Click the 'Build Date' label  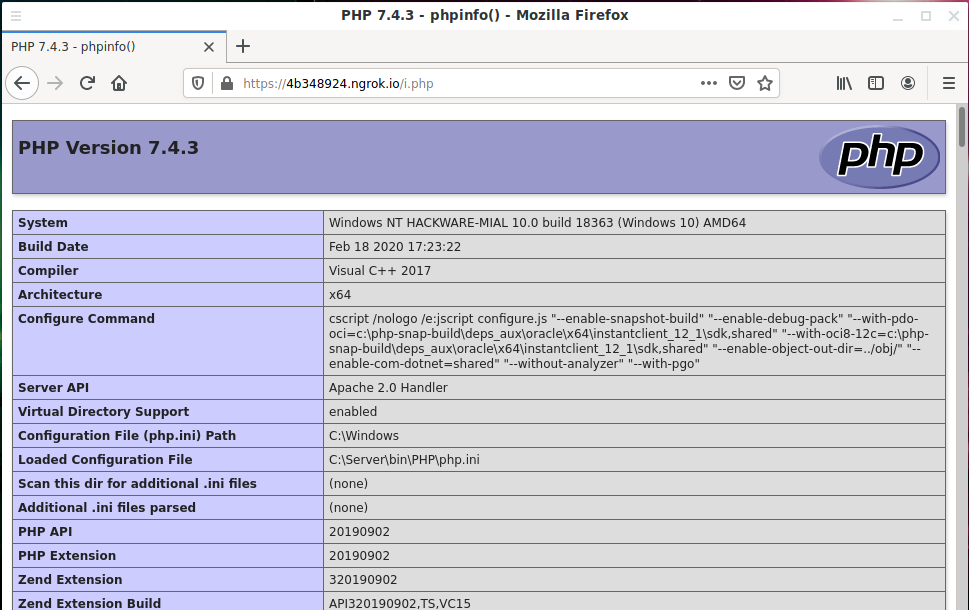pyautogui.click(x=53, y=247)
